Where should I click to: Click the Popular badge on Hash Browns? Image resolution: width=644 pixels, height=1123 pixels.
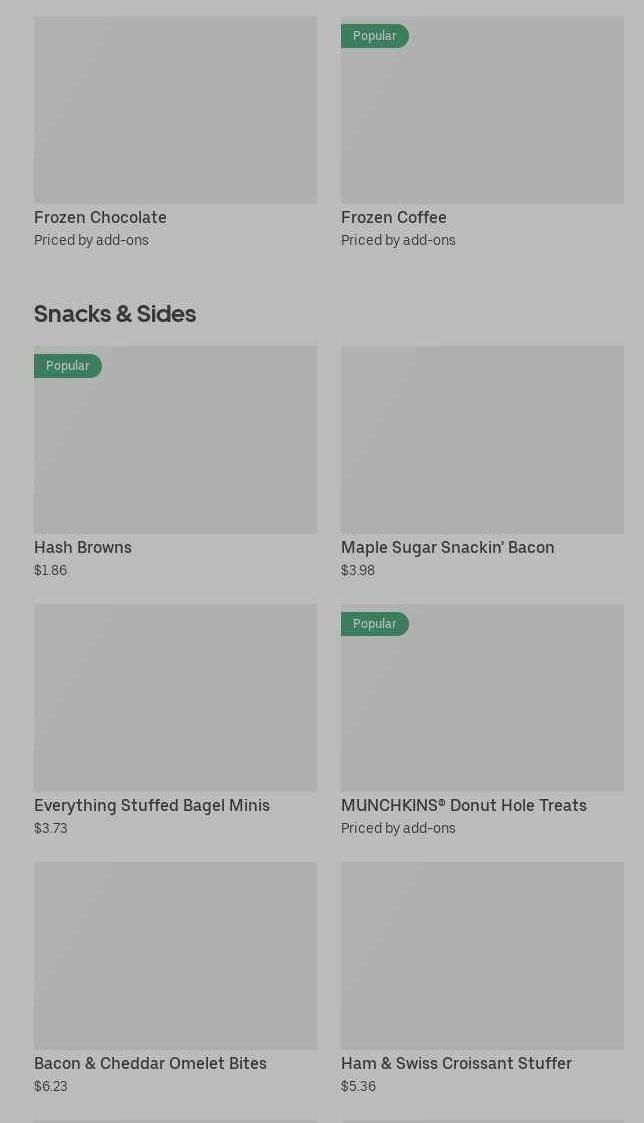pos(68,366)
